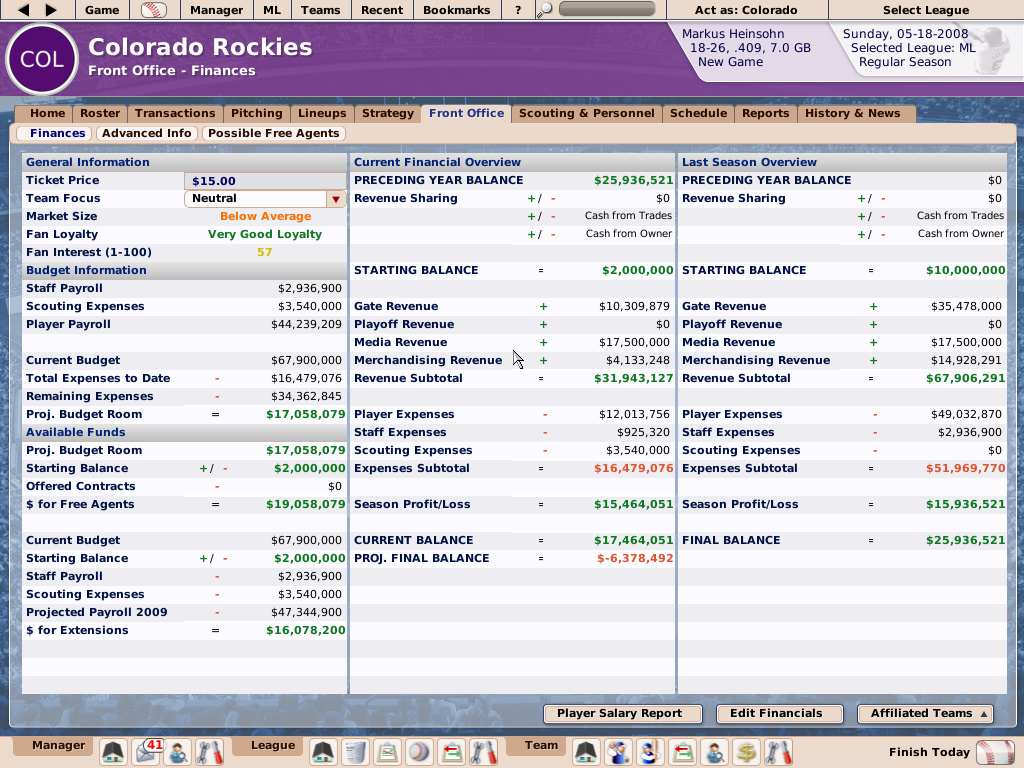
Task: Click the $16,078,200 extensions value
Action: 306,630
